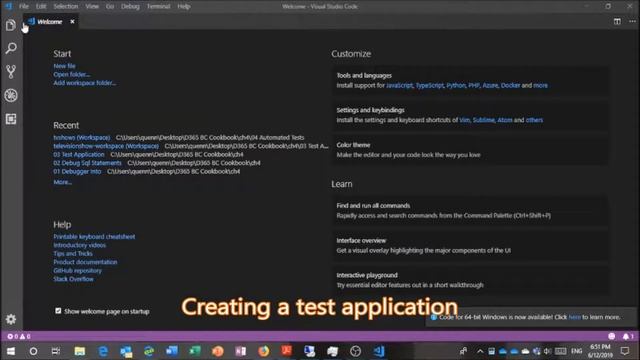Open the Source Control view
The width and height of the screenshot is (640, 360).
click(x=11, y=72)
